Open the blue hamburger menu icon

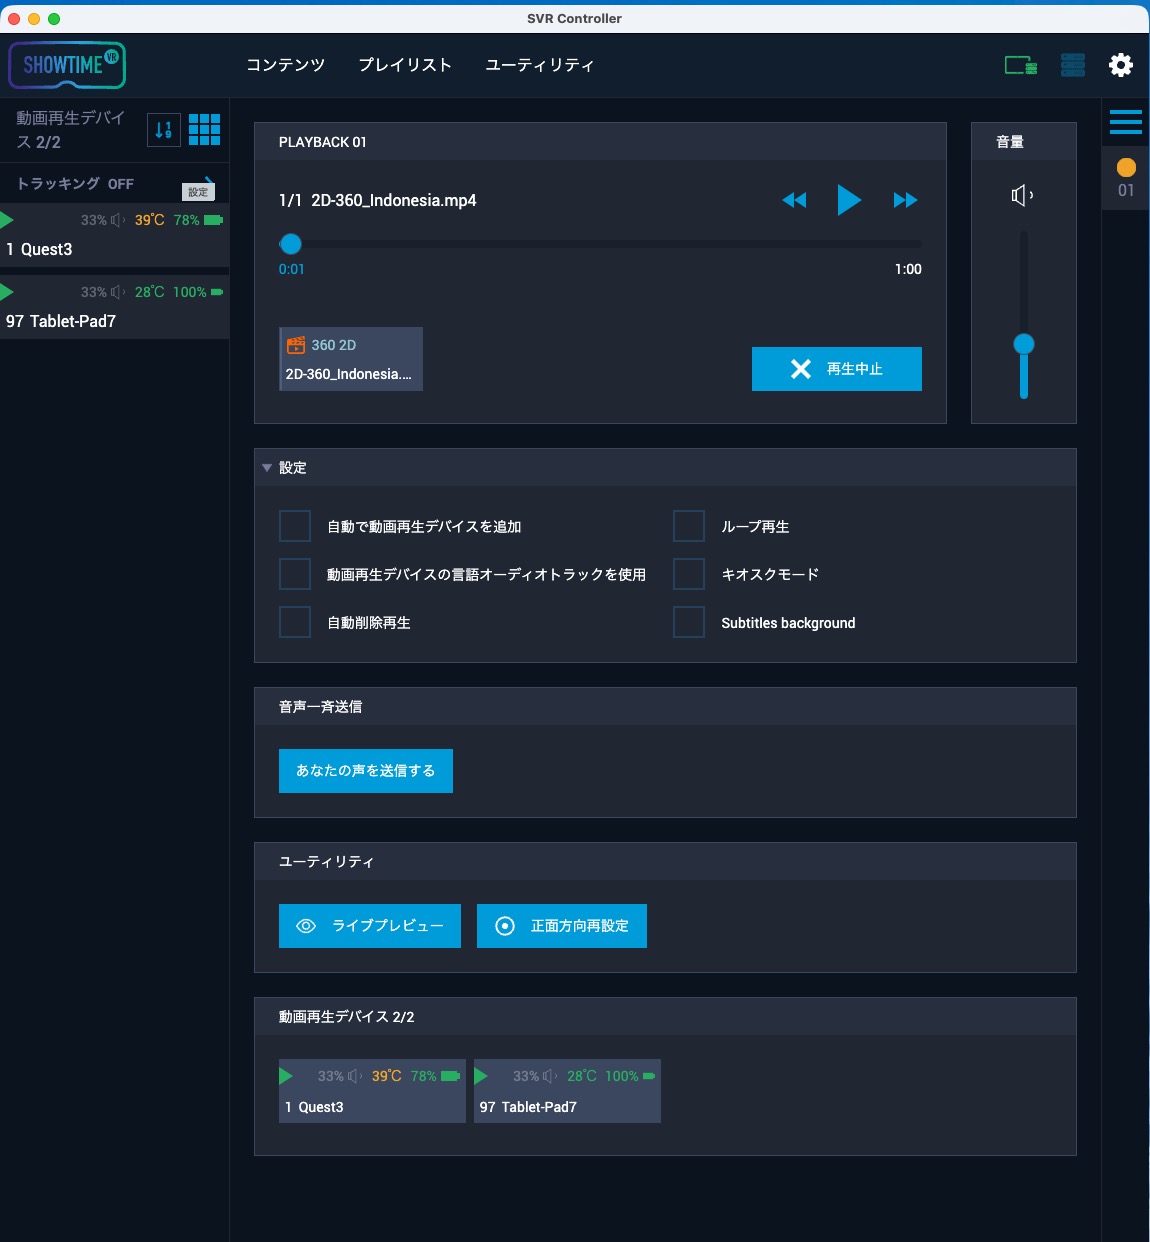(x=1126, y=122)
